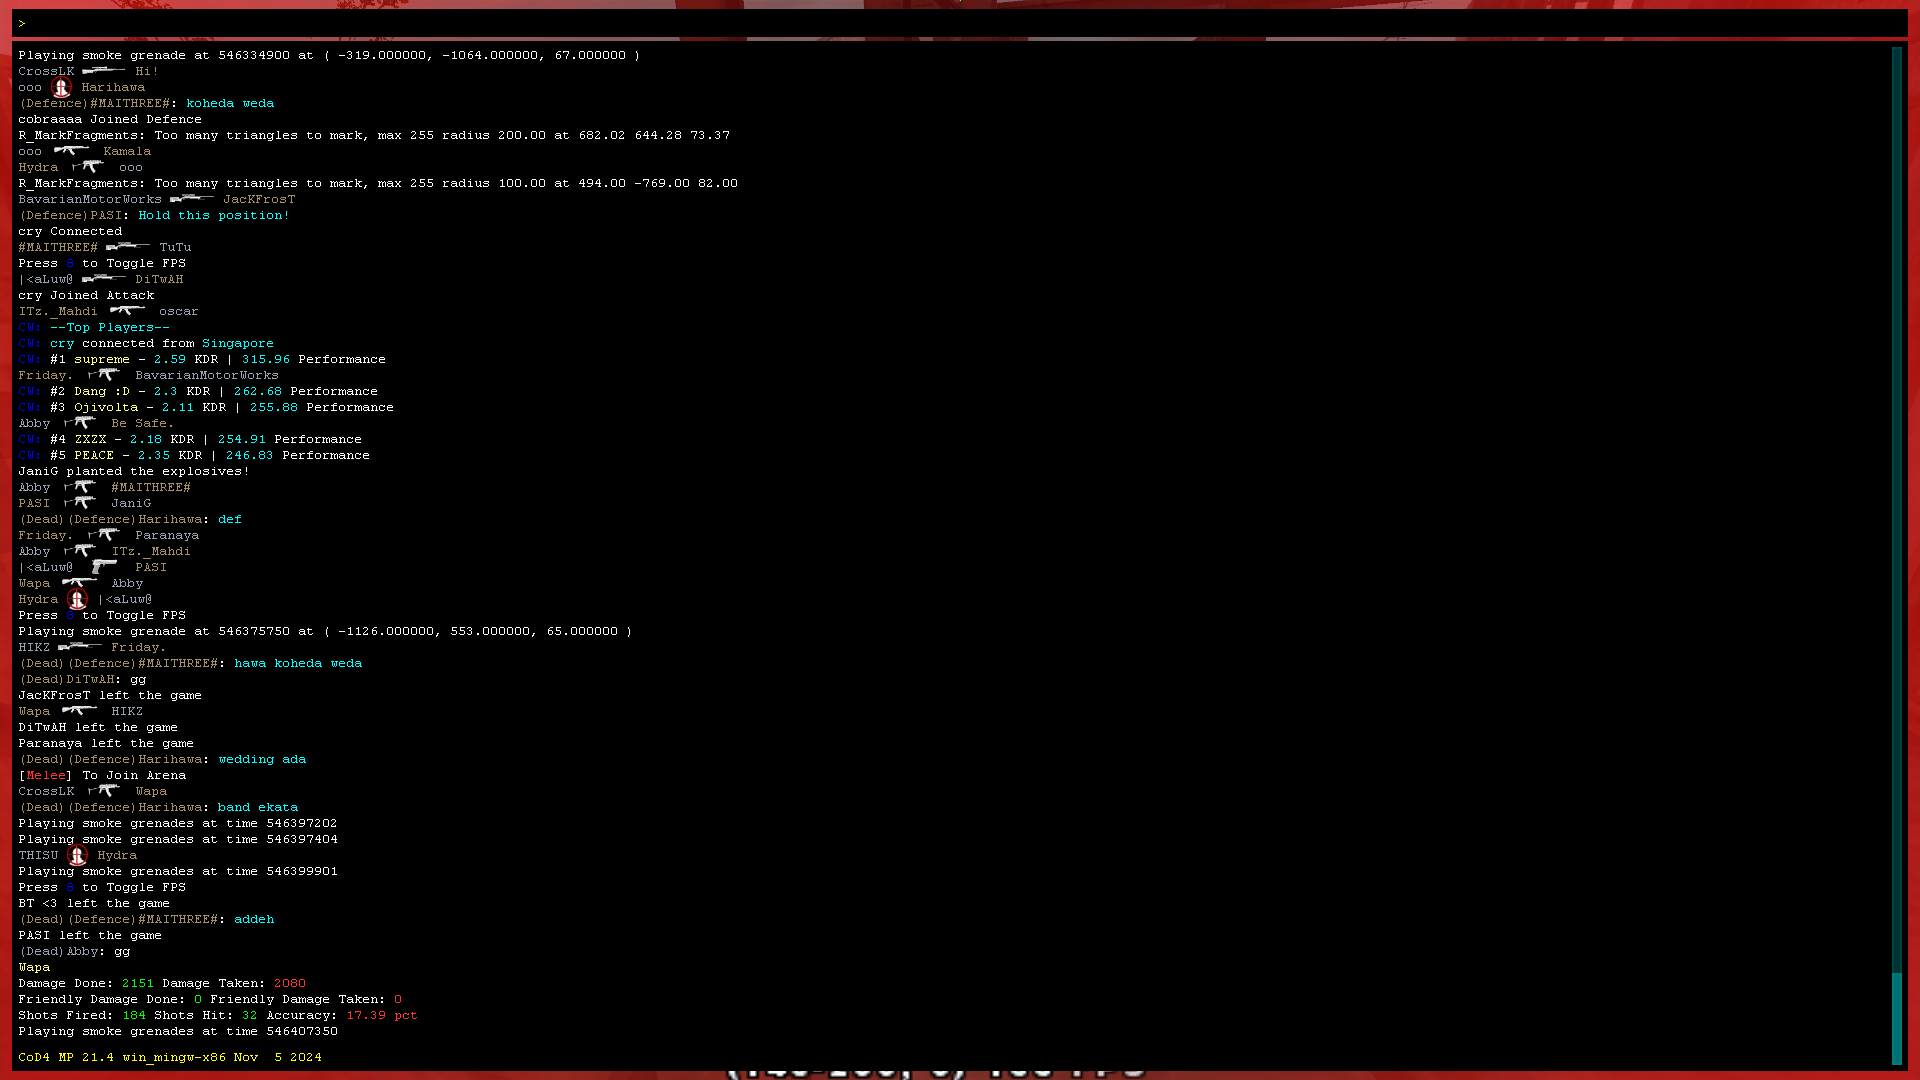Click the AK-47 icon between Wapa and HIKZ
The width and height of the screenshot is (1920, 1080).
[79, 711]
